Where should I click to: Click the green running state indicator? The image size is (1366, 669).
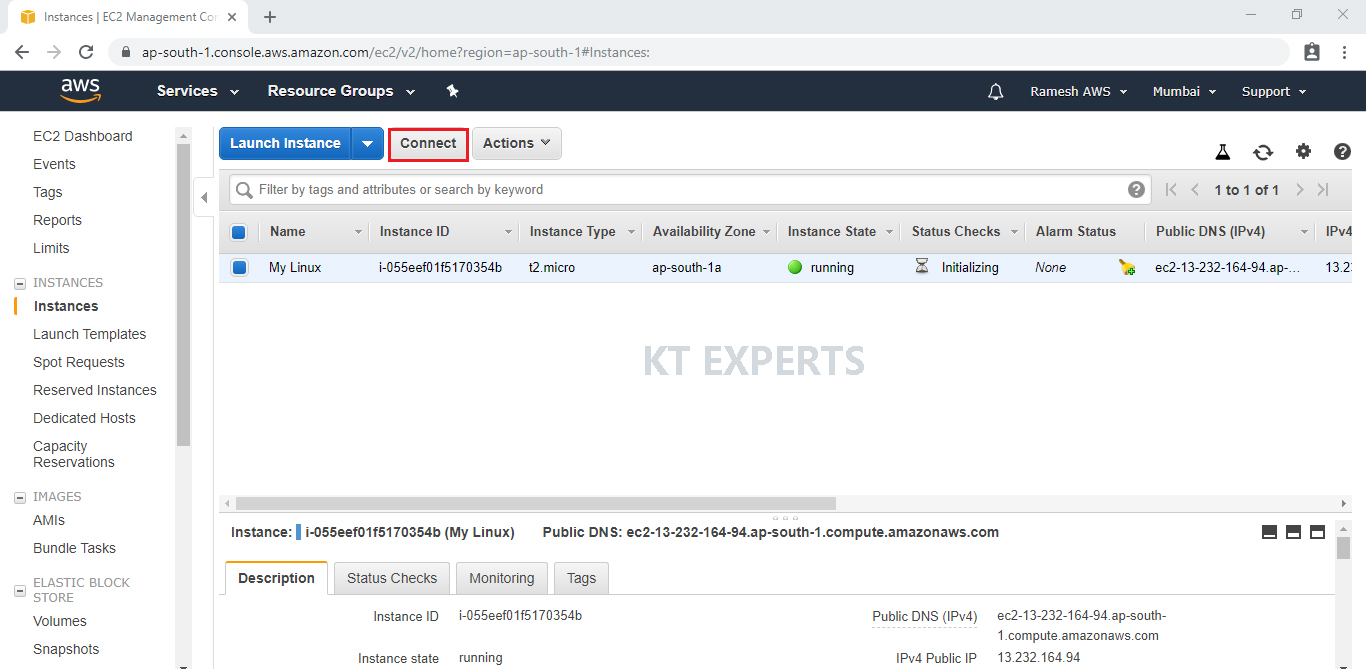tap(795, 267)
